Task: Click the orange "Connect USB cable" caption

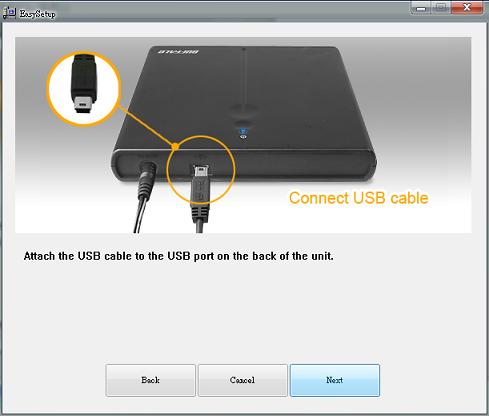Action: [358, 198]
